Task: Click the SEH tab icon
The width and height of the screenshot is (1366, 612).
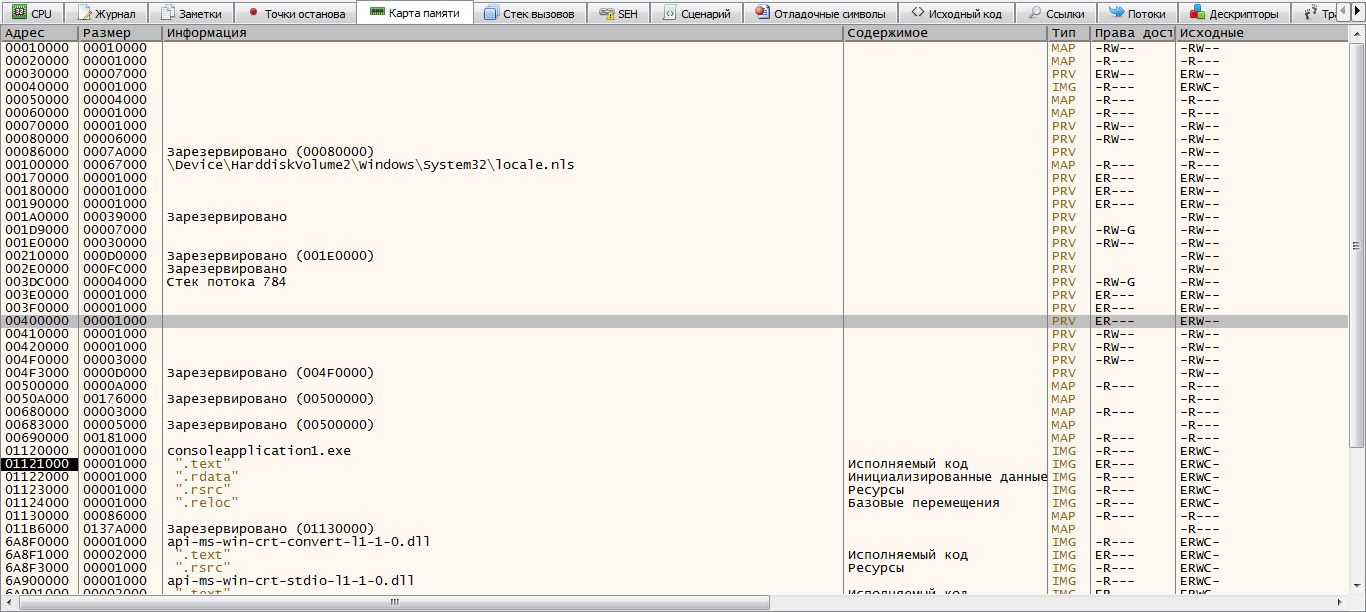Action: click(607, 14)
